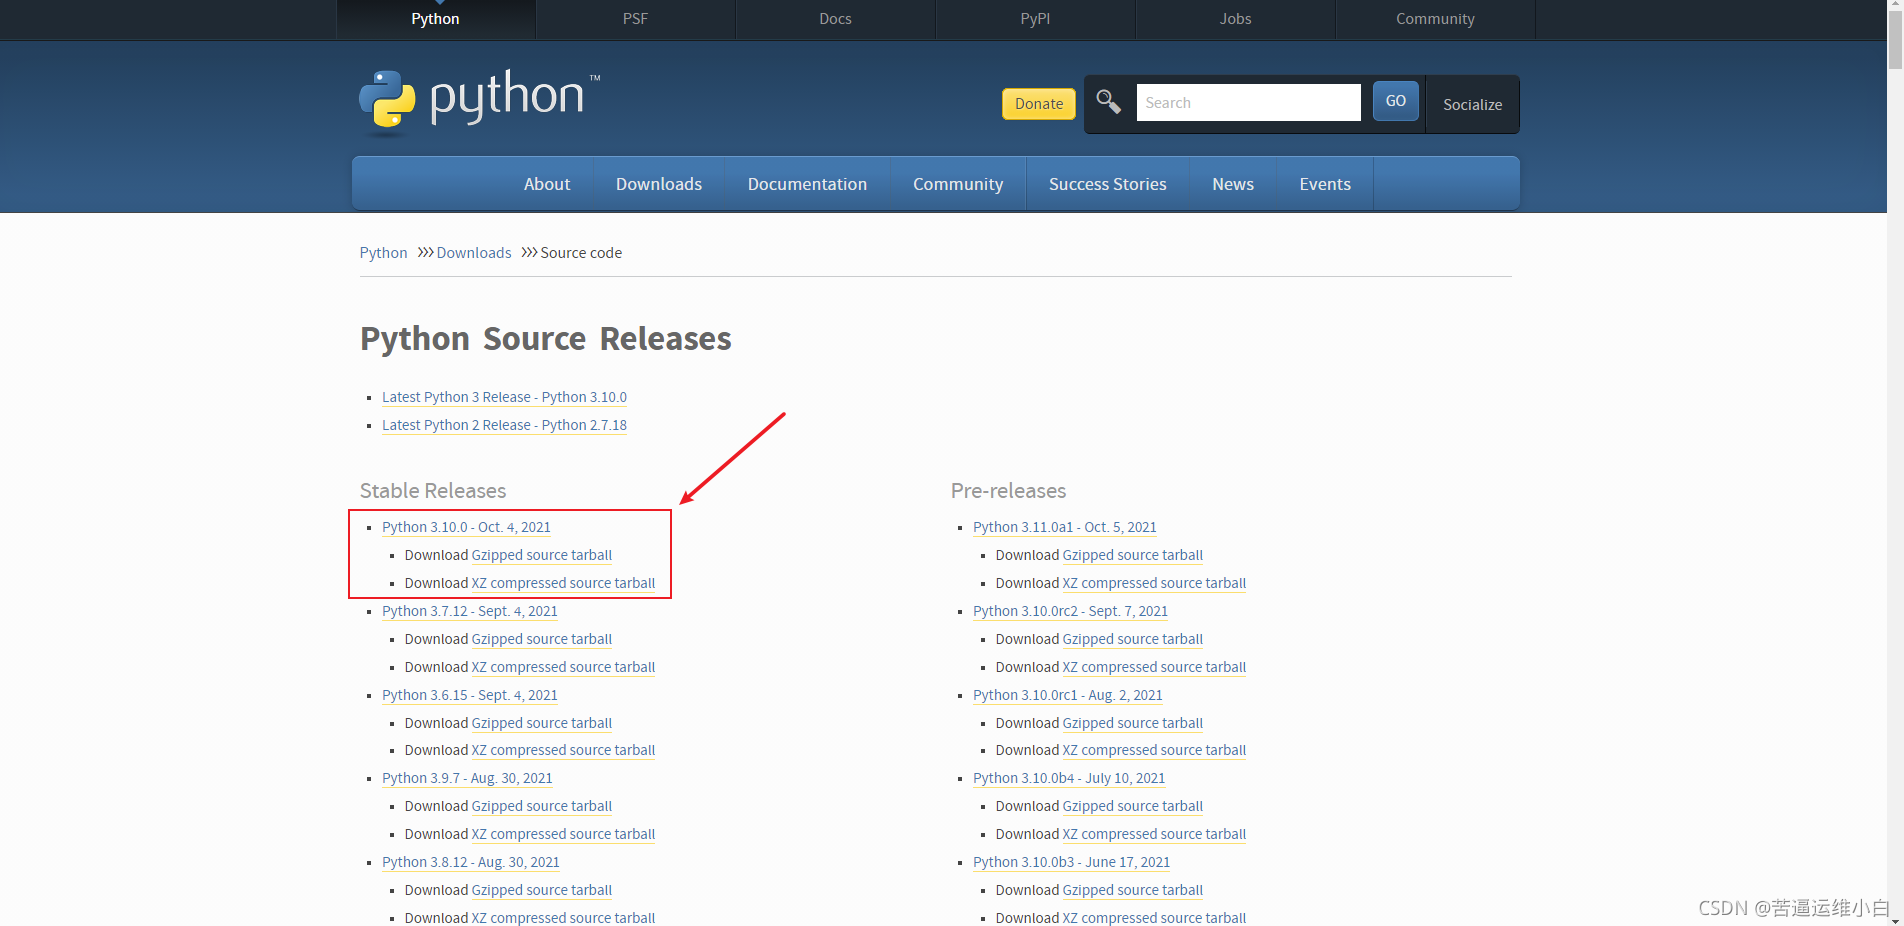Viewport: 1904px width, 926px height.
Task: Open the Community main navigation menu
Action: tap(958, 184)
